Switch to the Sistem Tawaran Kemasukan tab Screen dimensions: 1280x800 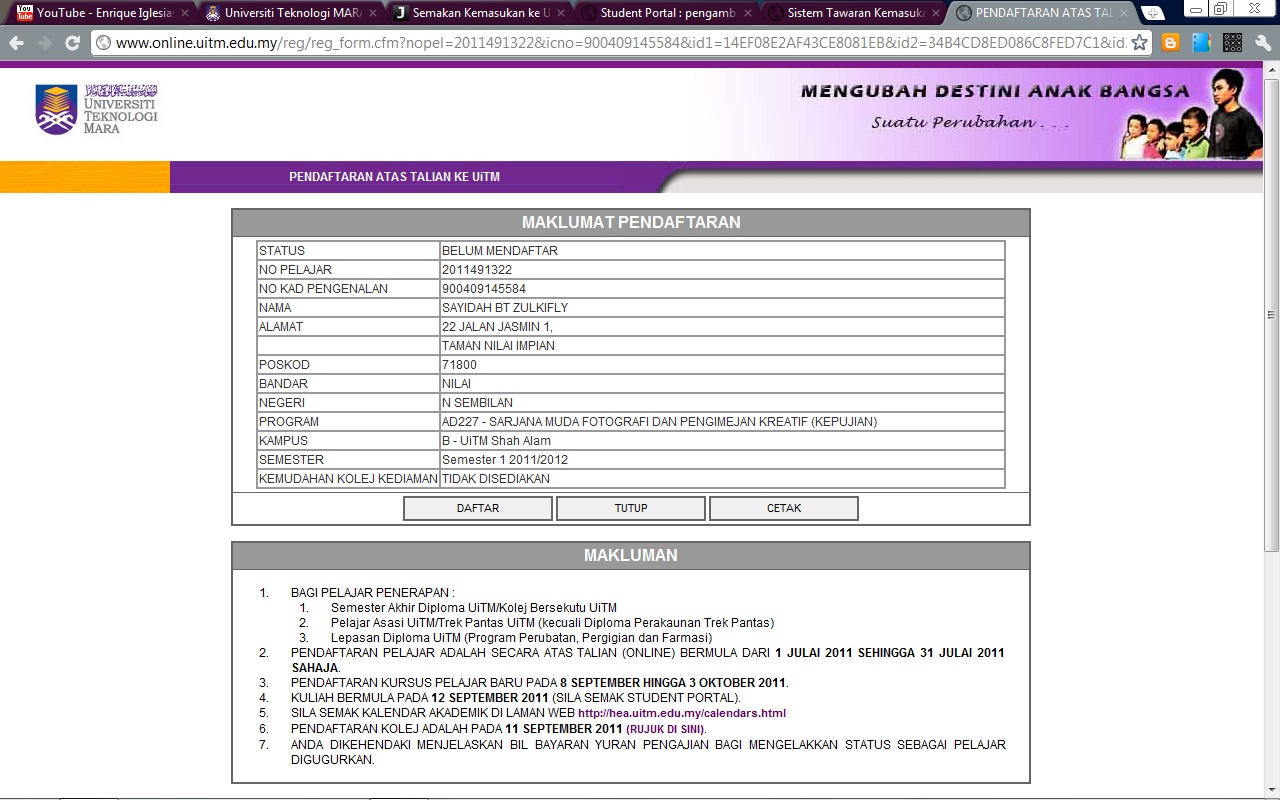[x=851, y=13]
